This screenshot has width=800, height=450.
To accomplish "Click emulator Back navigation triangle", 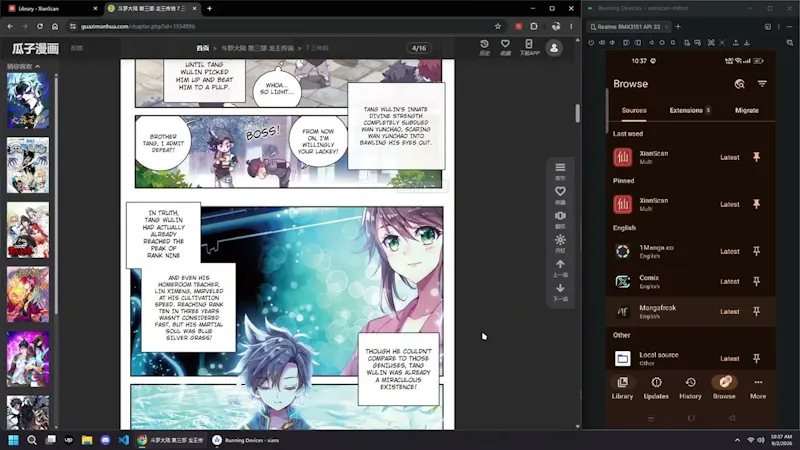I will pos(651,43).
